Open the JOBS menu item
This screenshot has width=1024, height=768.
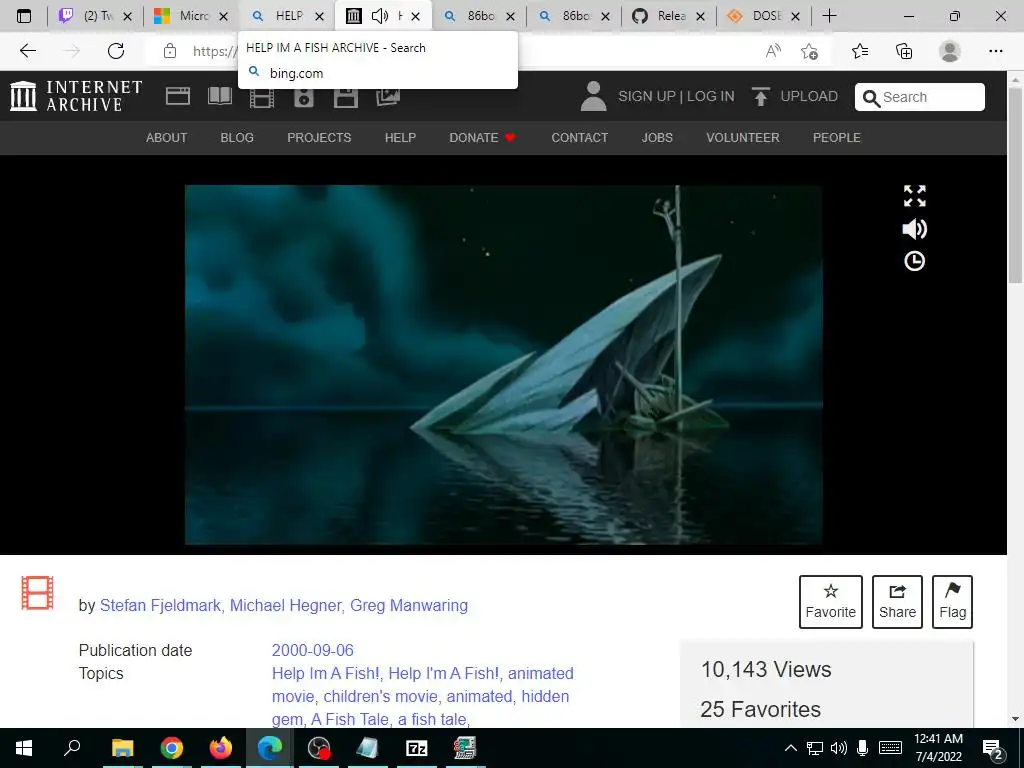[x=657, y=138]
